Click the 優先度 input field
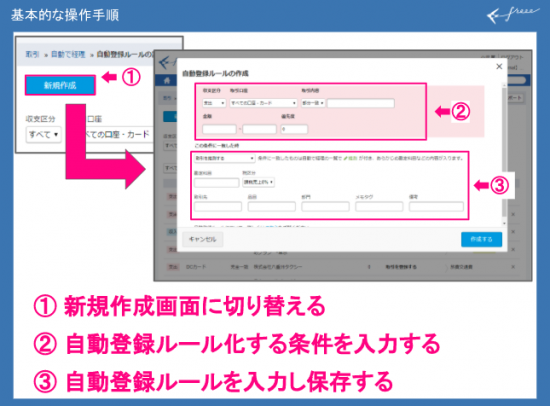 point(294,129)
